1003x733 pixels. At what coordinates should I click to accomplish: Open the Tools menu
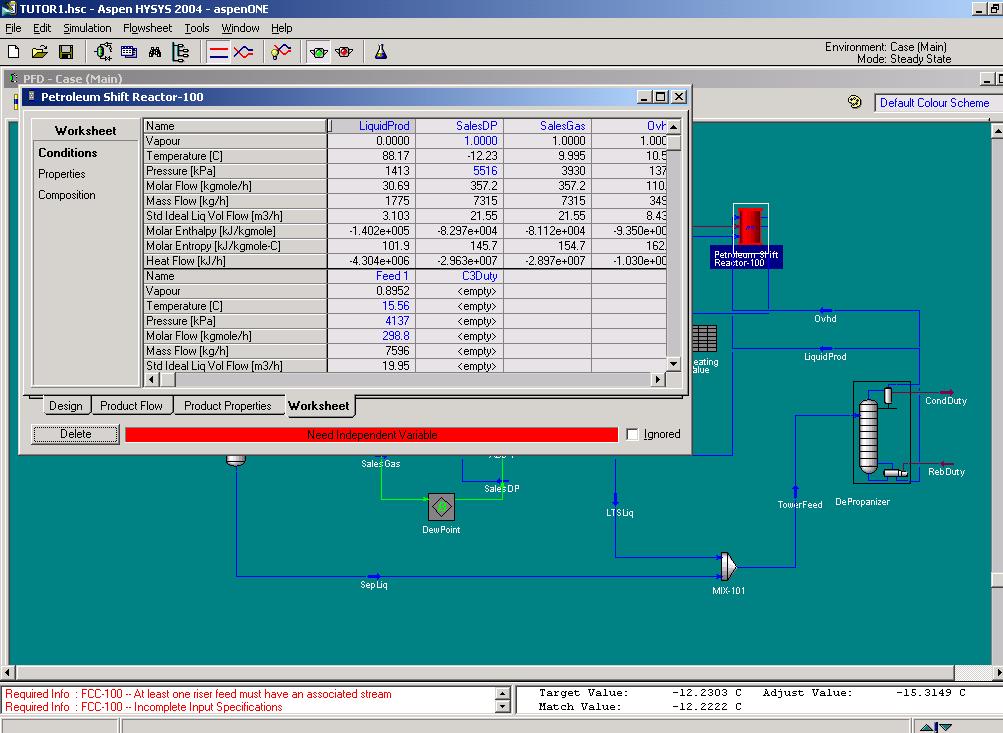(x=196, y=28)
